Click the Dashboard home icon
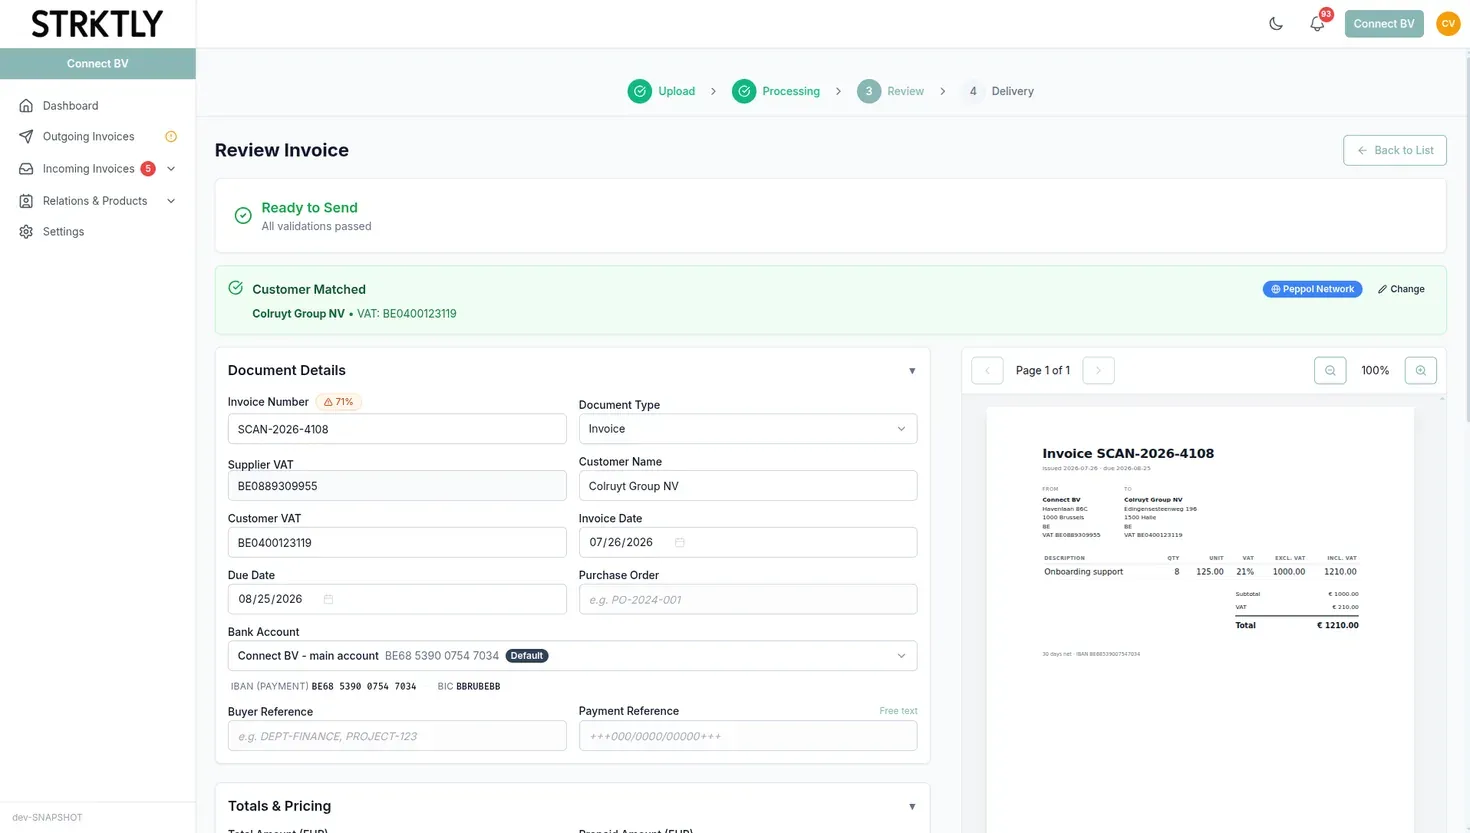The height and width of the screenshot is (833, 1470). pos(26,106)
